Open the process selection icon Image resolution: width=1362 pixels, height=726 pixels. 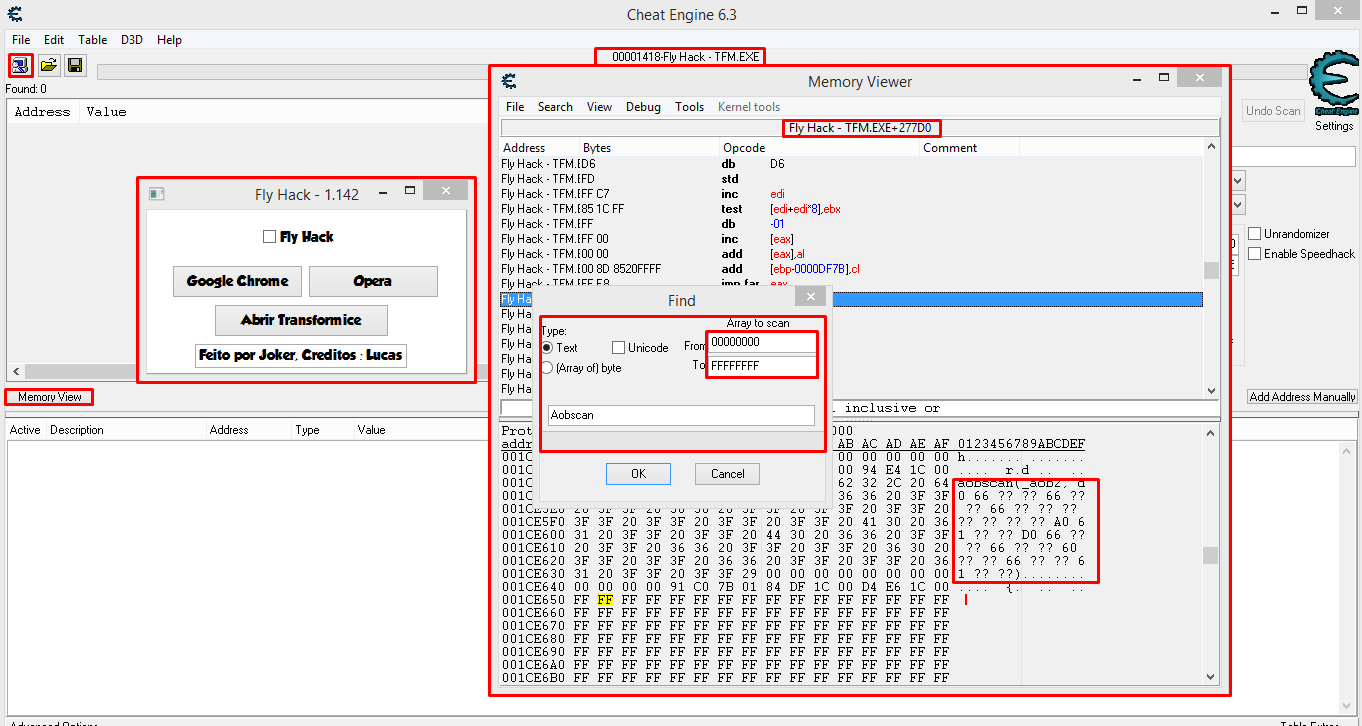(20, 66)
